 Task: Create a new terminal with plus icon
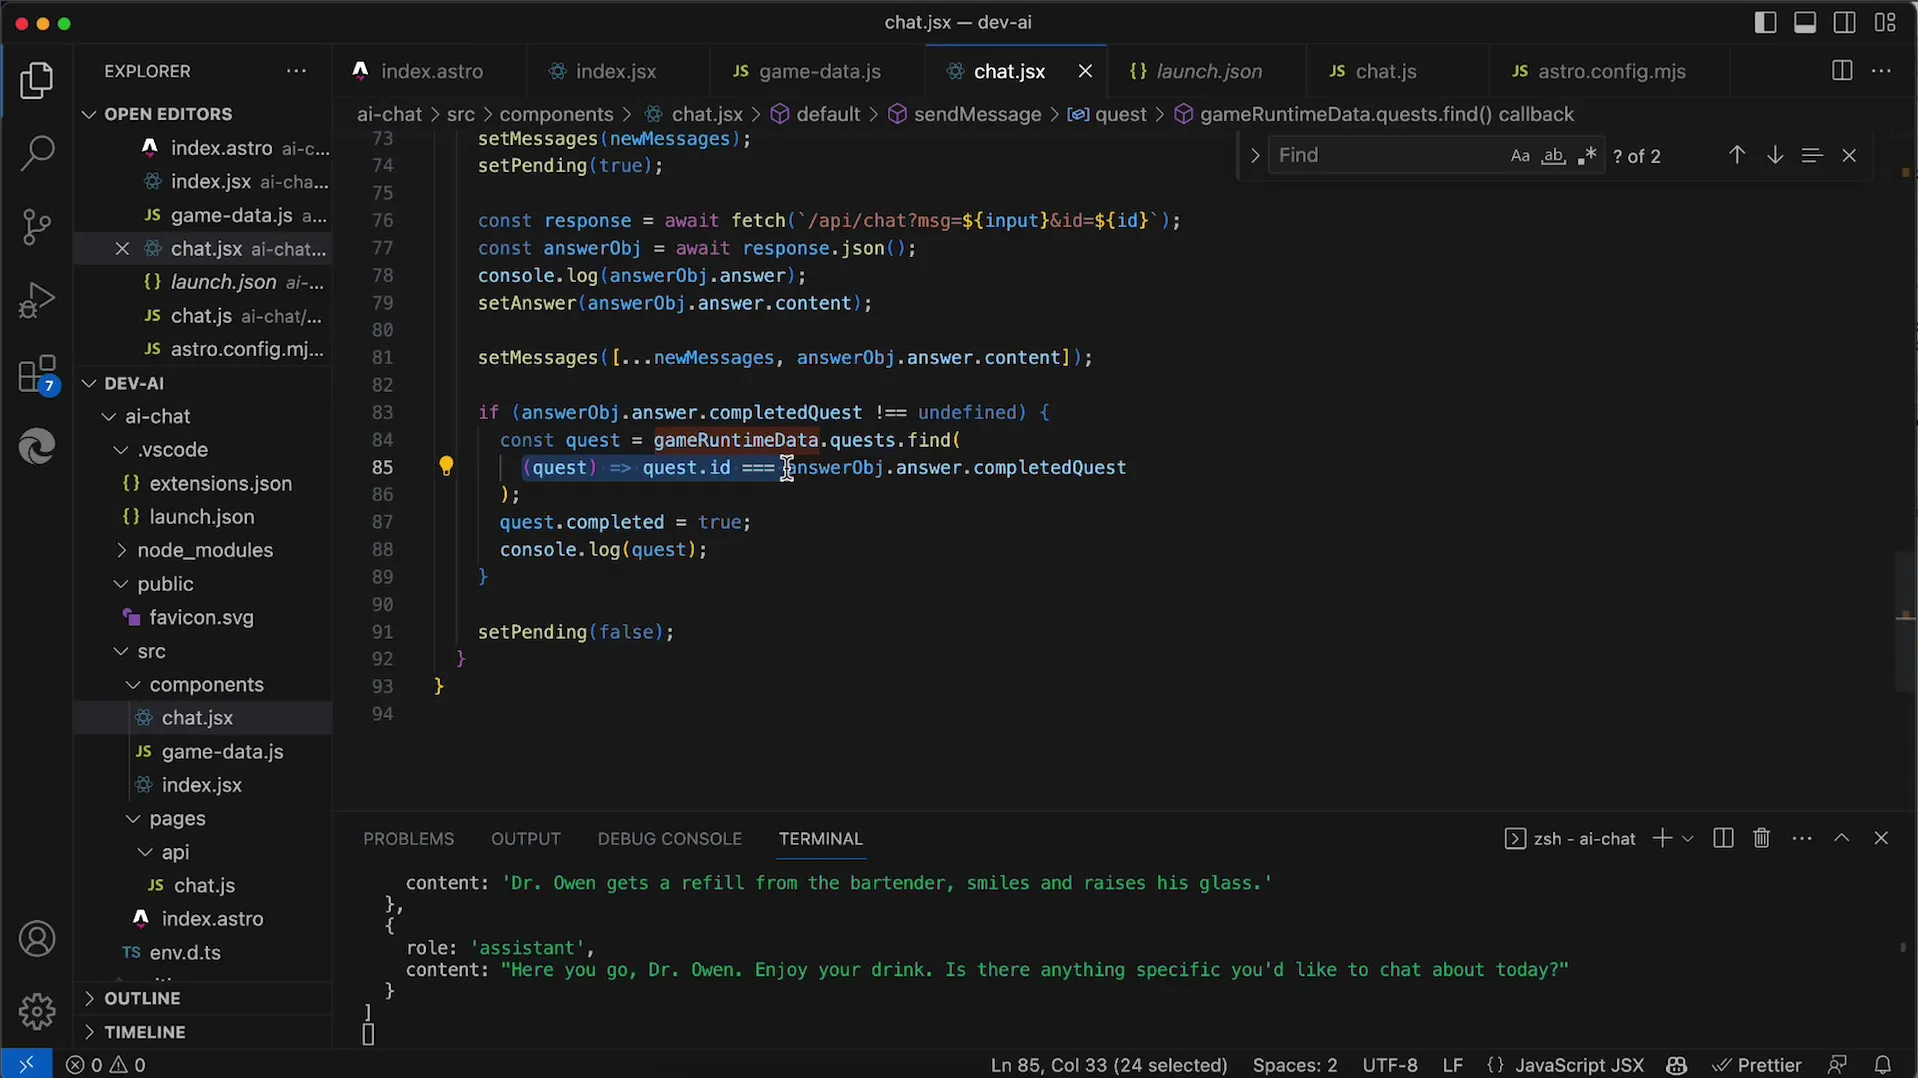coord(1662,838)
